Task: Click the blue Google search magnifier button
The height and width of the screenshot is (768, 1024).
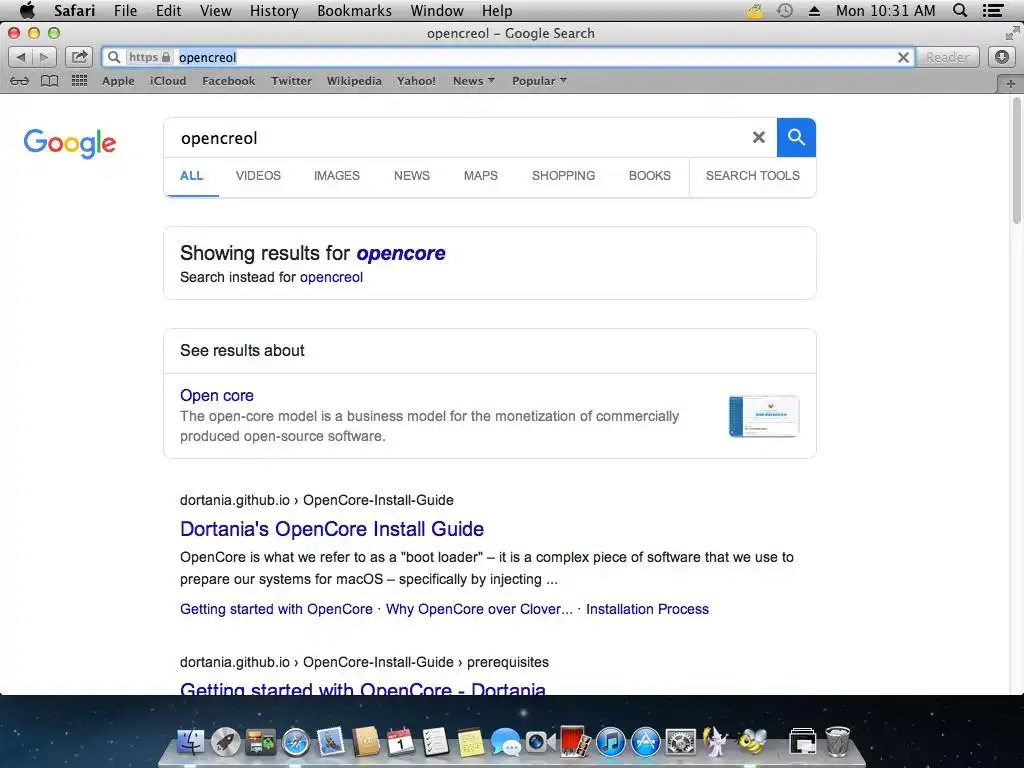Action: pyautogui.click(x=796, y=137)
